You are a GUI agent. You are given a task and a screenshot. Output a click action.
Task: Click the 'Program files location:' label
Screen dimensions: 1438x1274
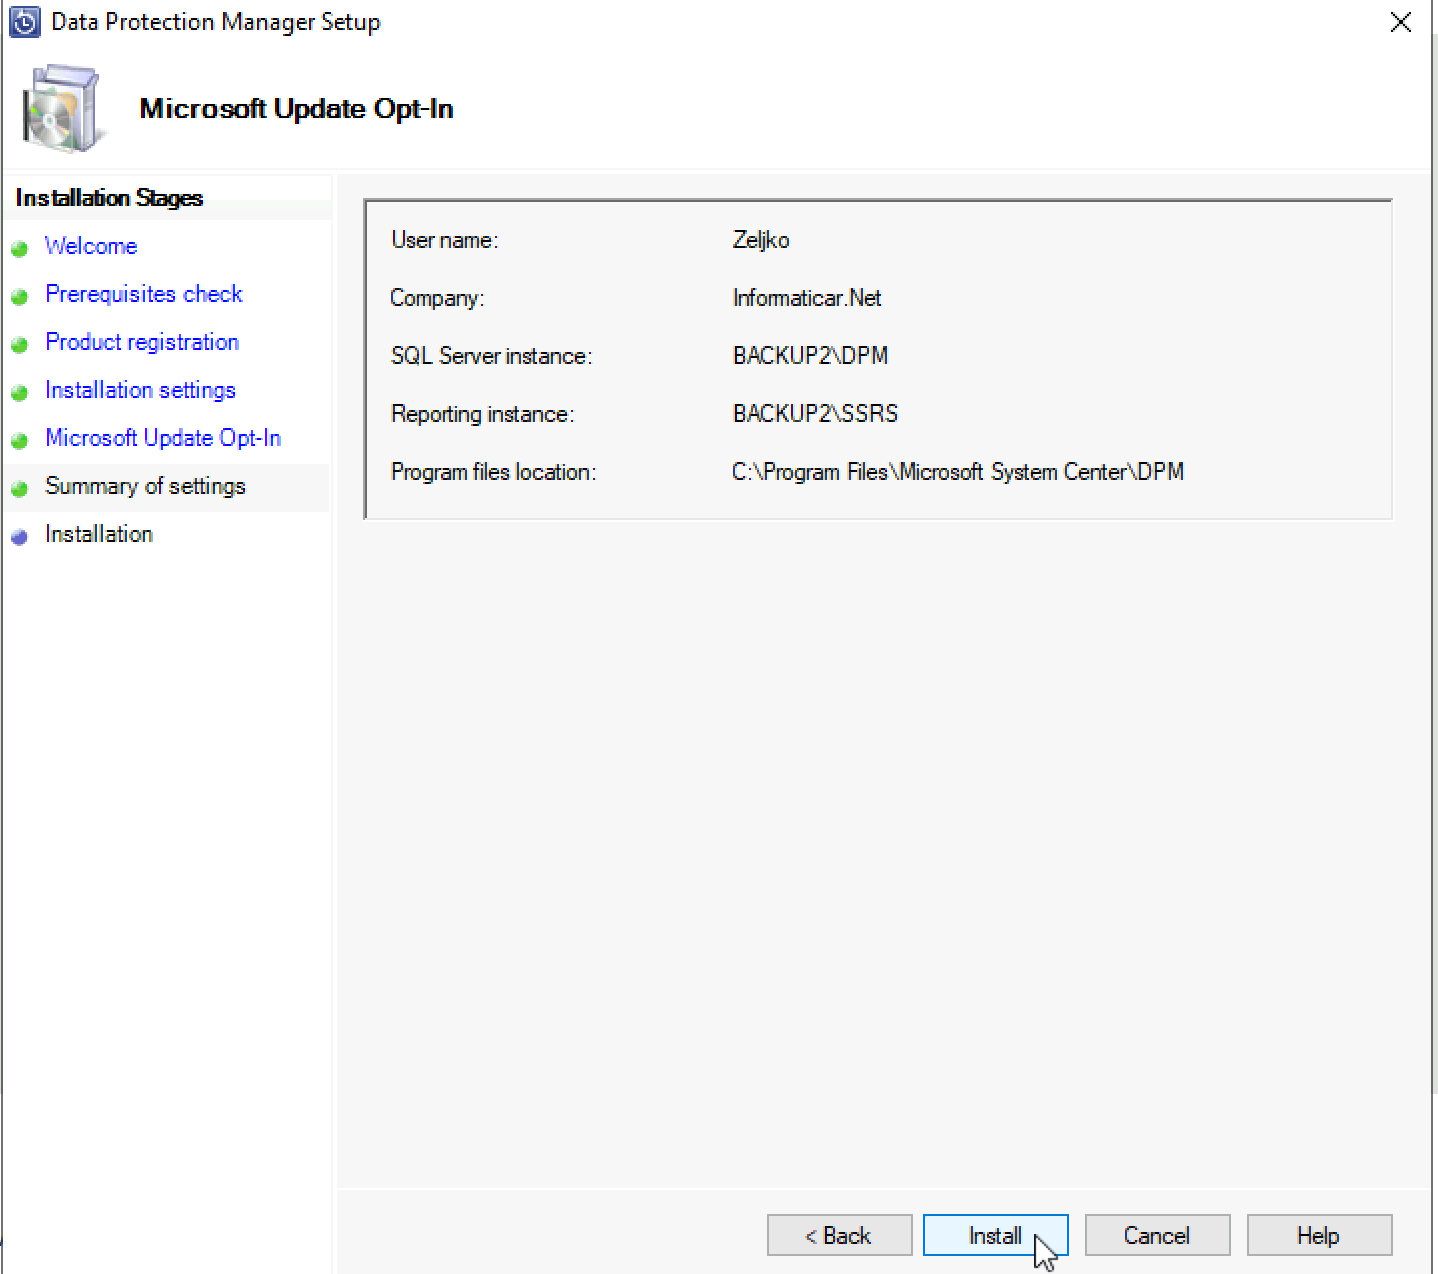tap(493, 472)
